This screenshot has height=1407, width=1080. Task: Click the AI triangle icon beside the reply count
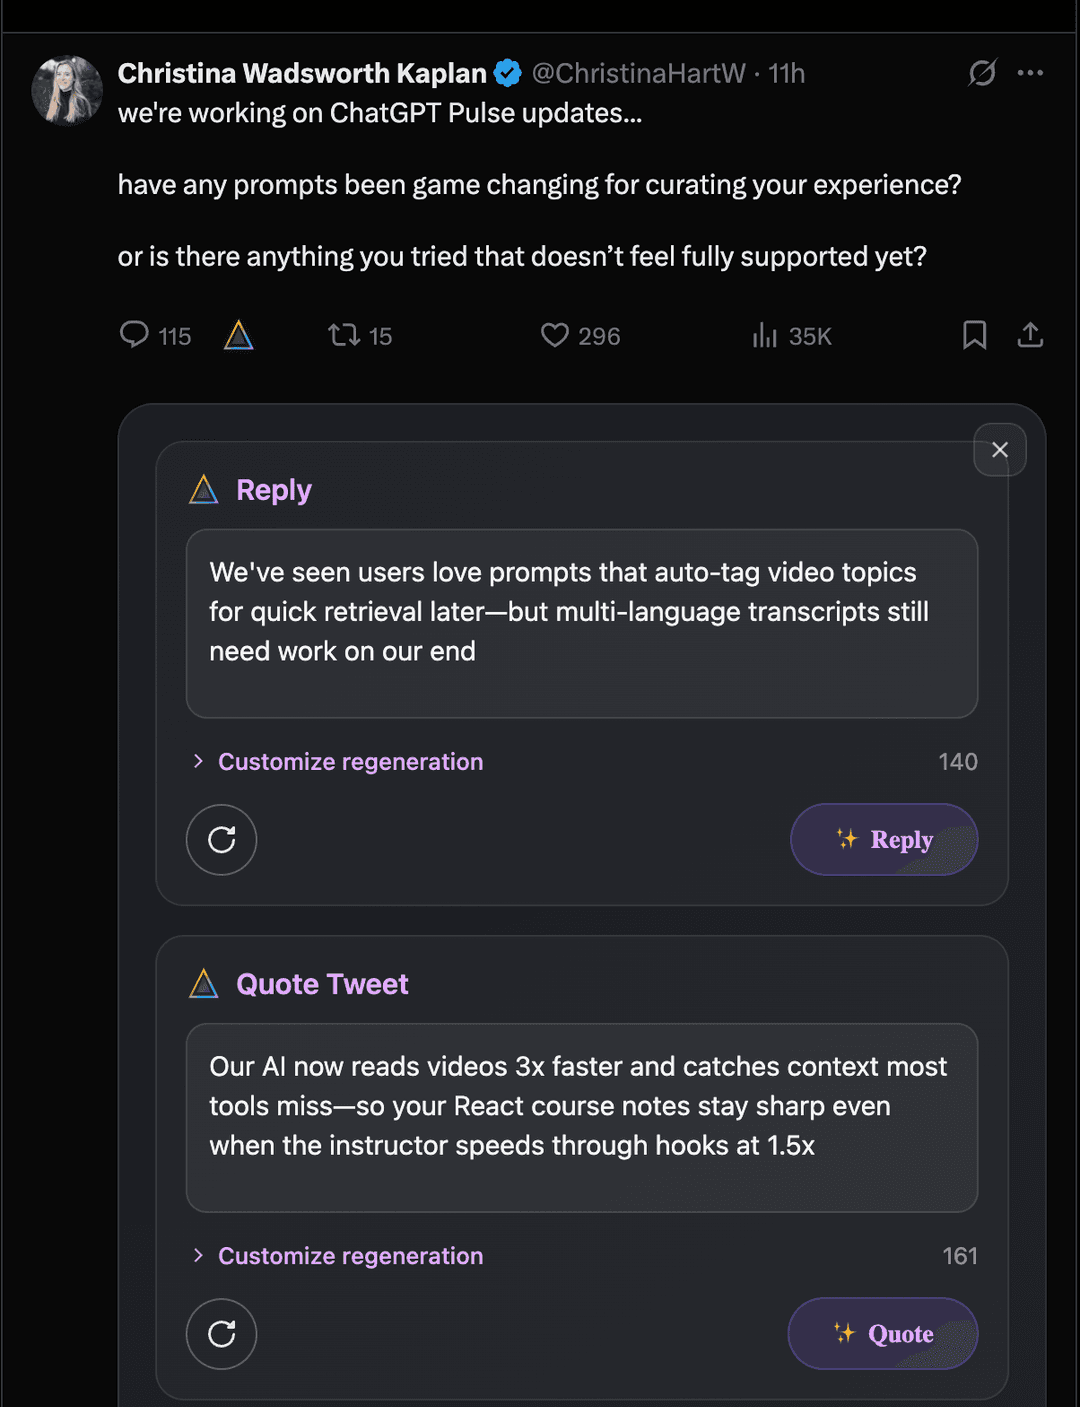[x=238, y=336]
